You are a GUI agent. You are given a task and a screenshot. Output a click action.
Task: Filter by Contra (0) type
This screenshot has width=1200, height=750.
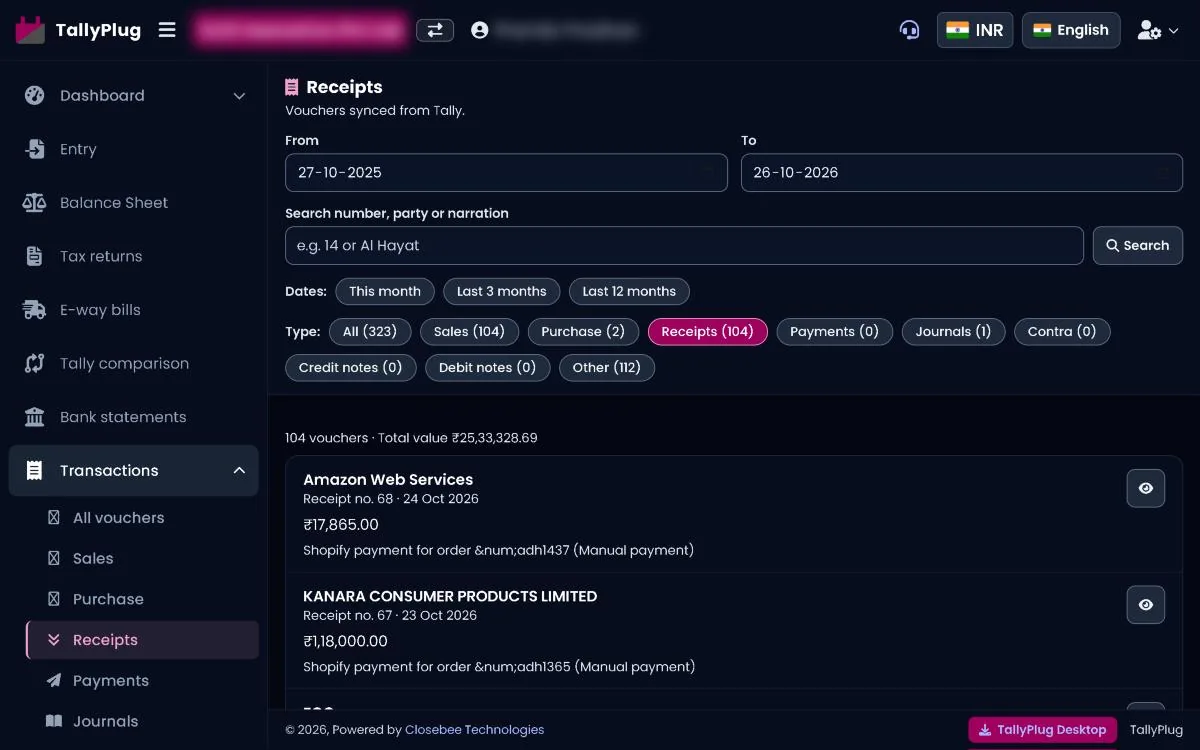point(1062,332)
